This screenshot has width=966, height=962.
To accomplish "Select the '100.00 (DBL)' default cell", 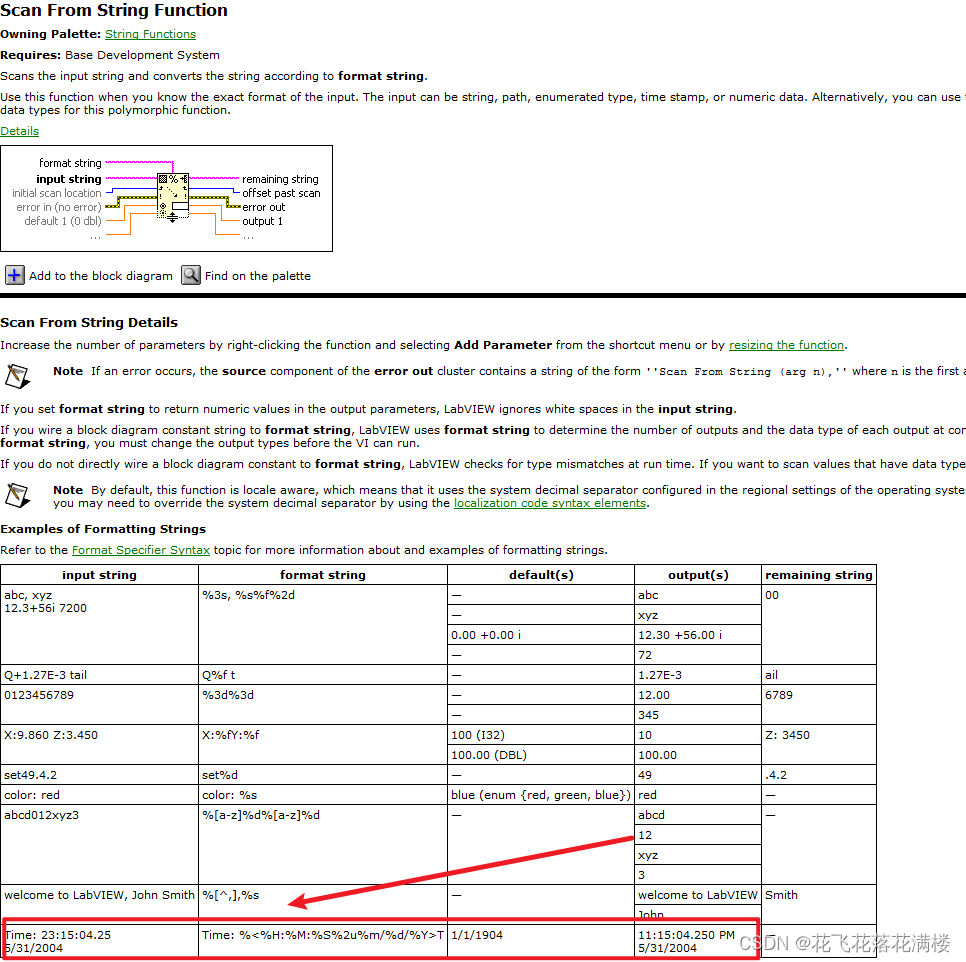I will (541, 754).
